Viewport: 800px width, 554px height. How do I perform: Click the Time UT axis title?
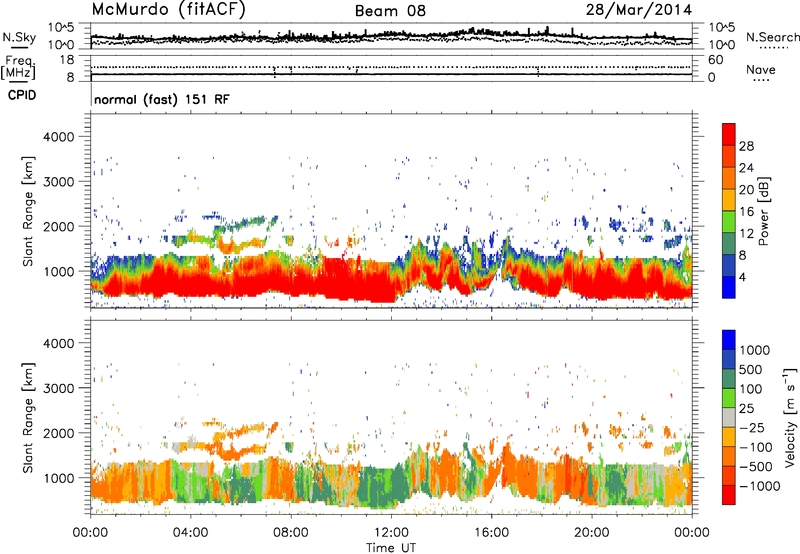coord(391,548)
